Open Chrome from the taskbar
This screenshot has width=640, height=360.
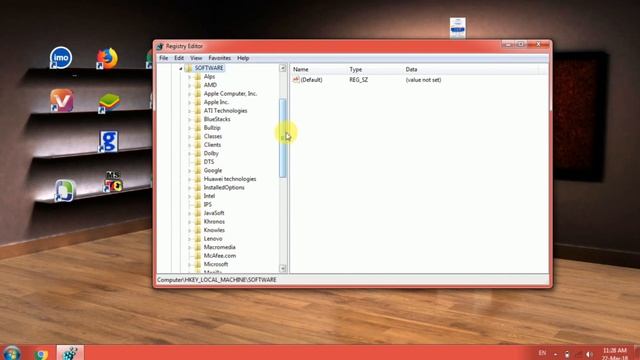41,354
